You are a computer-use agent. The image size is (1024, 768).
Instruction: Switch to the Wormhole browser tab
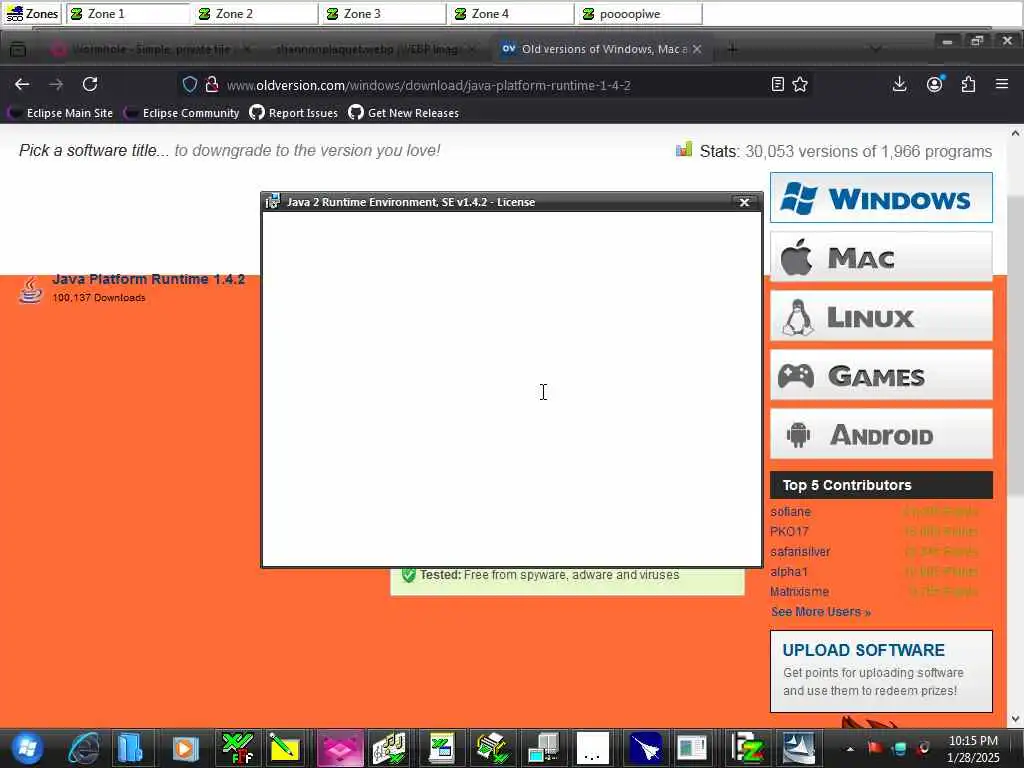150,49
